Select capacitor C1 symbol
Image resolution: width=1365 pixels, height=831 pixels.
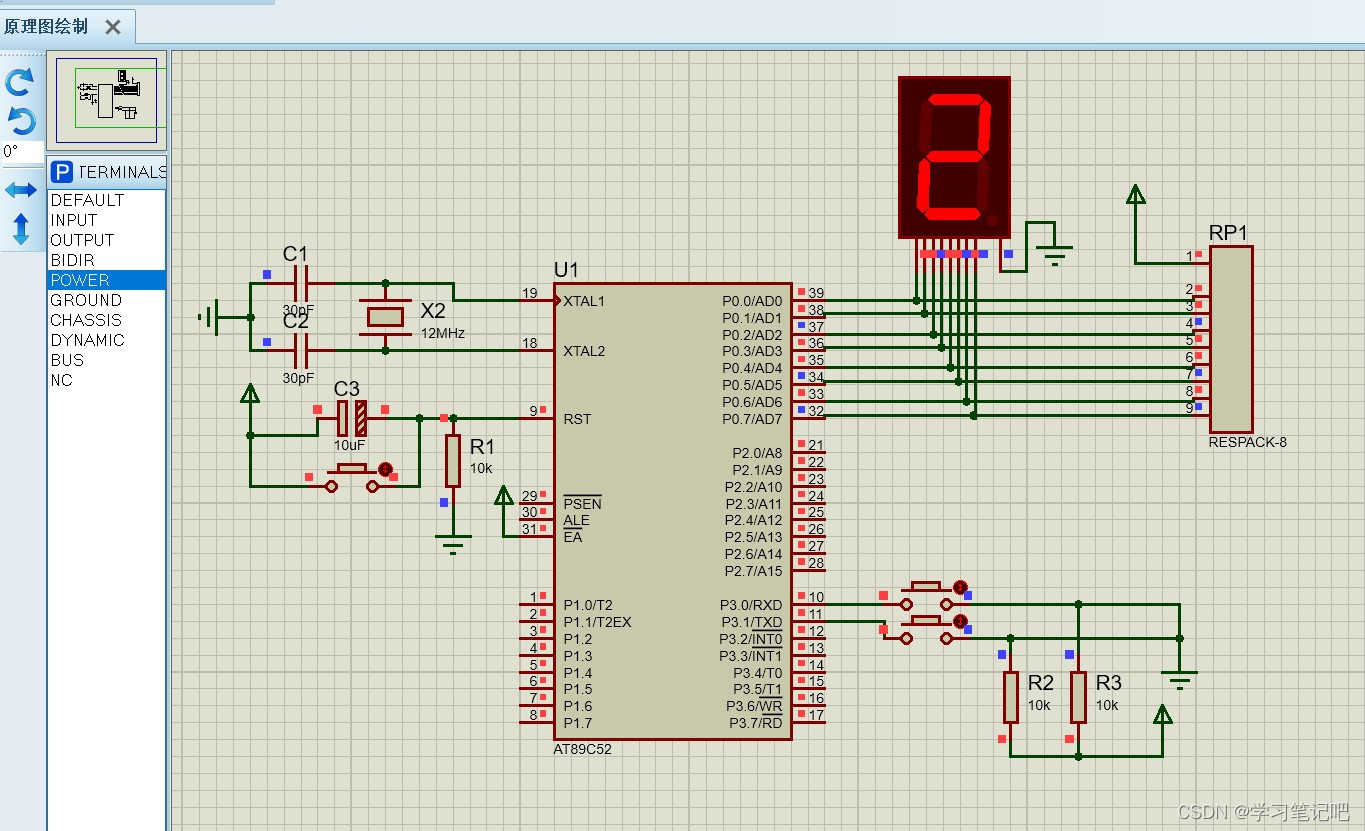(x=300, y=283)
